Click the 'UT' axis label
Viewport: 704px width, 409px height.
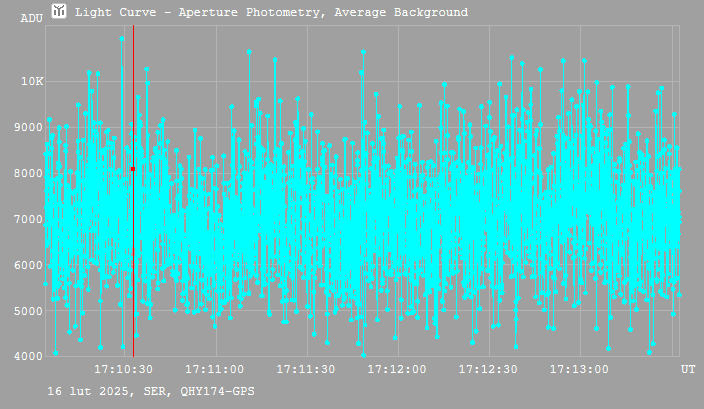pyautogui.click(x=688, y=369)
